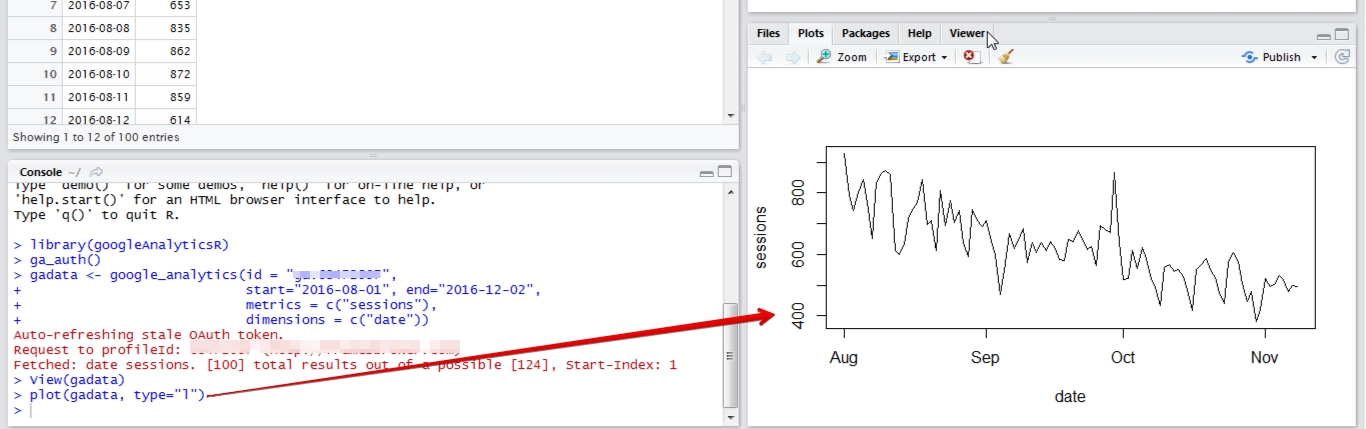Open the Export dropdown in Plots pane
The image size is (1366, 429).
(x=916, y=57)
